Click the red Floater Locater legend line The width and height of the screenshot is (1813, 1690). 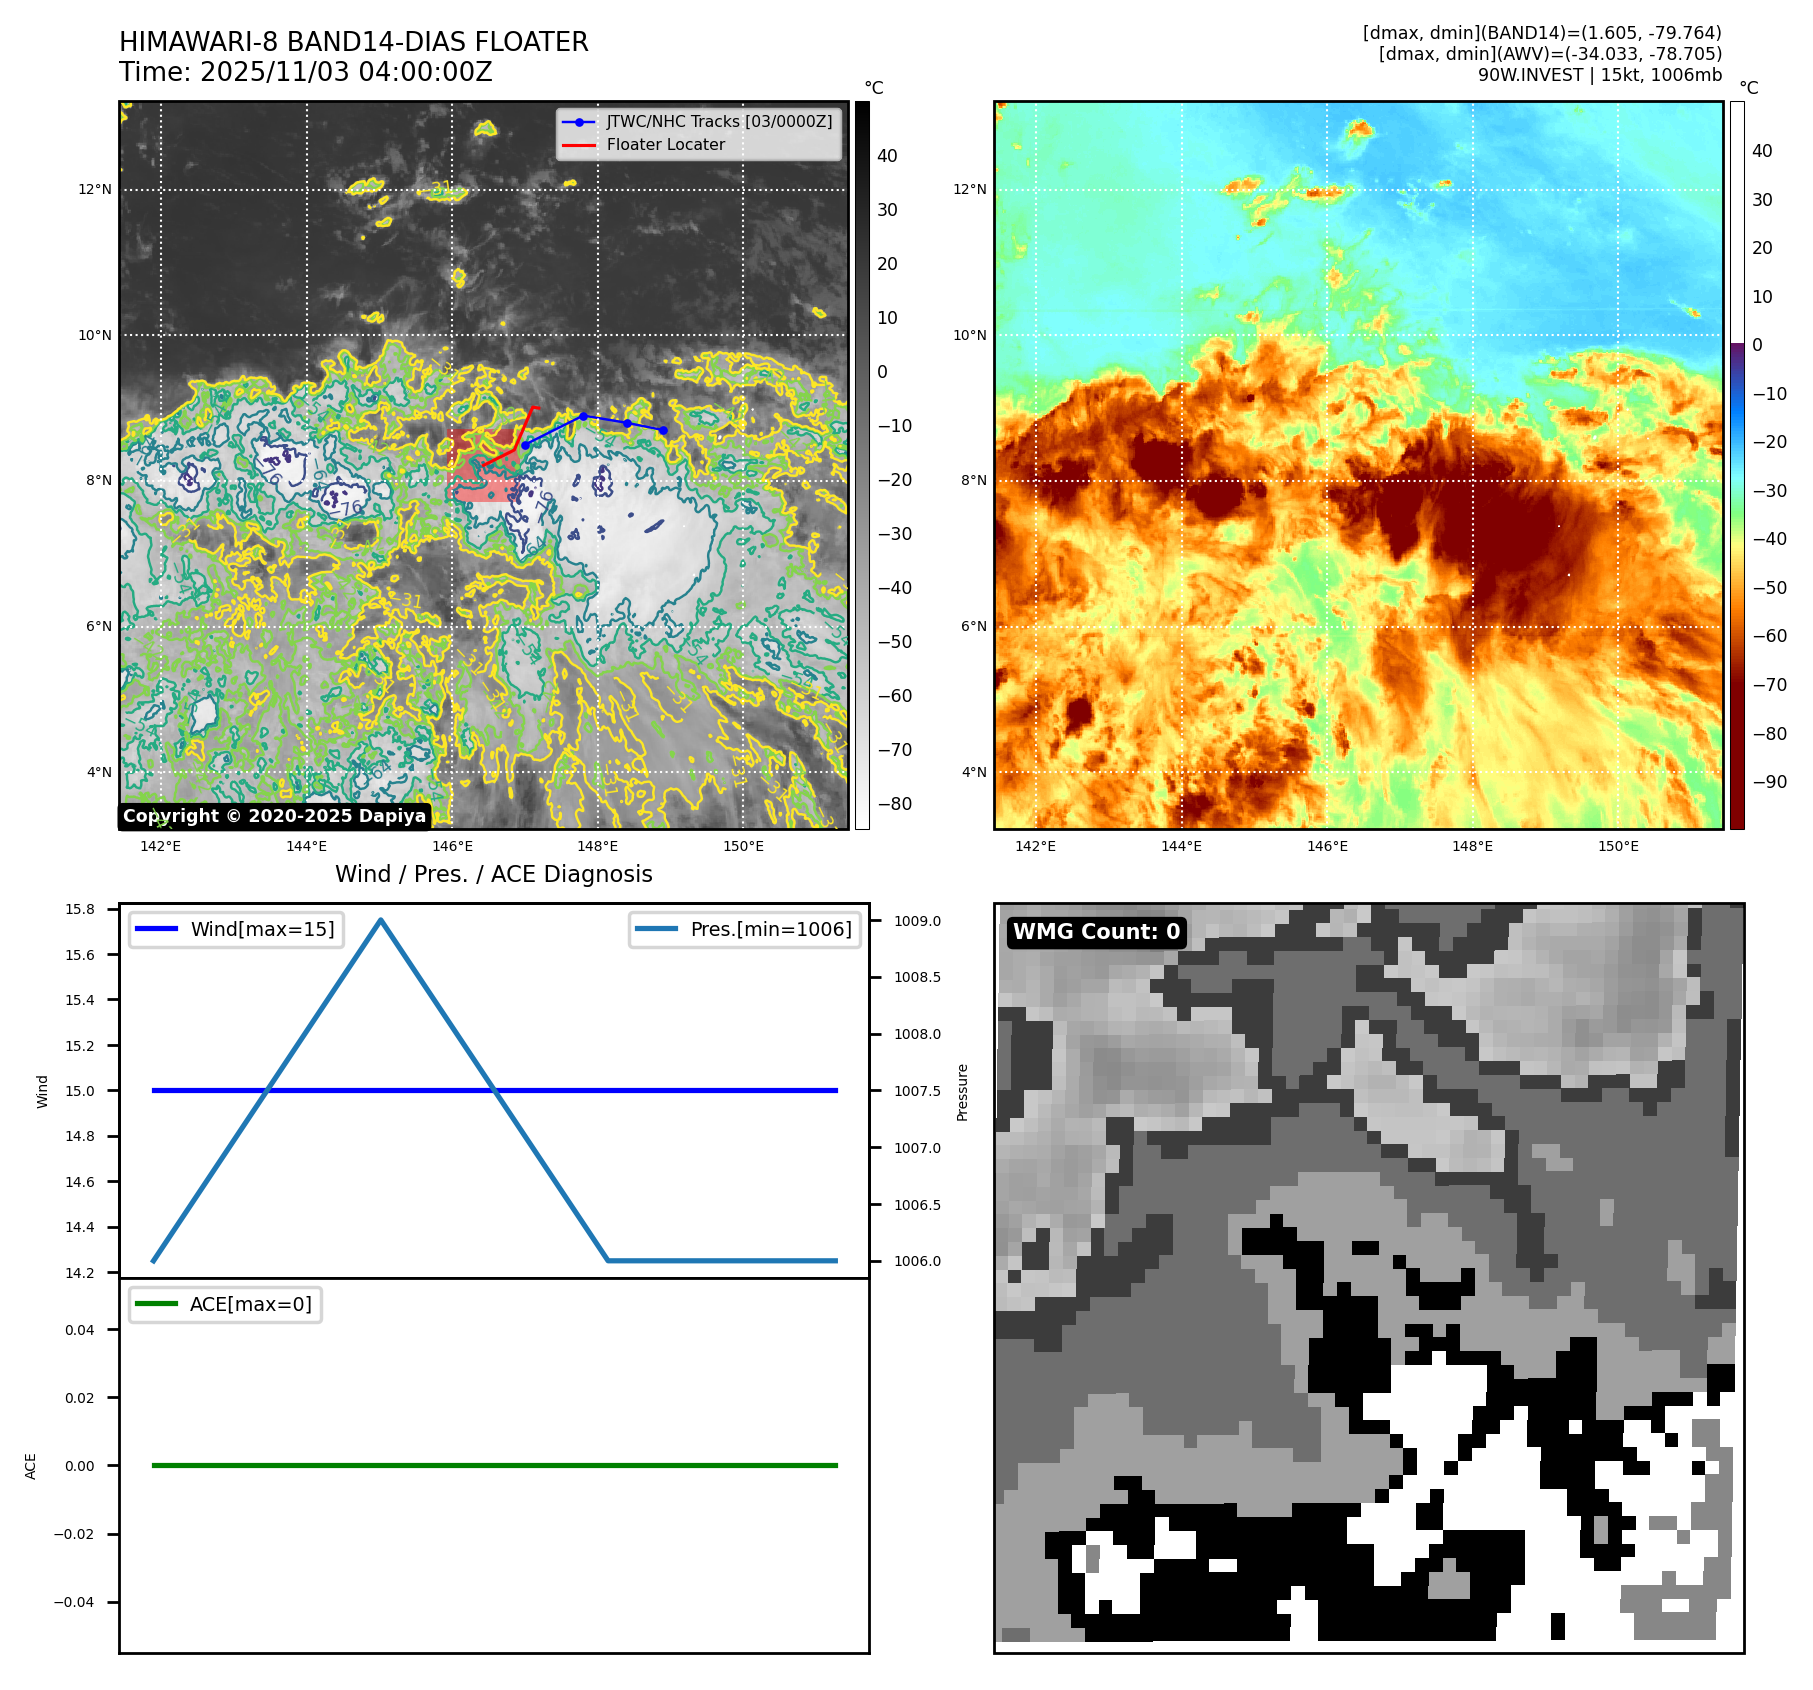(x=579, y=145)
